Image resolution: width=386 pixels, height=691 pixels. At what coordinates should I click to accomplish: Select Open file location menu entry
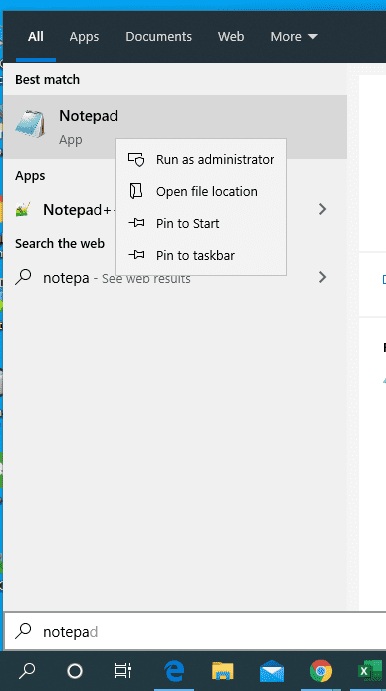pos(201,192)
